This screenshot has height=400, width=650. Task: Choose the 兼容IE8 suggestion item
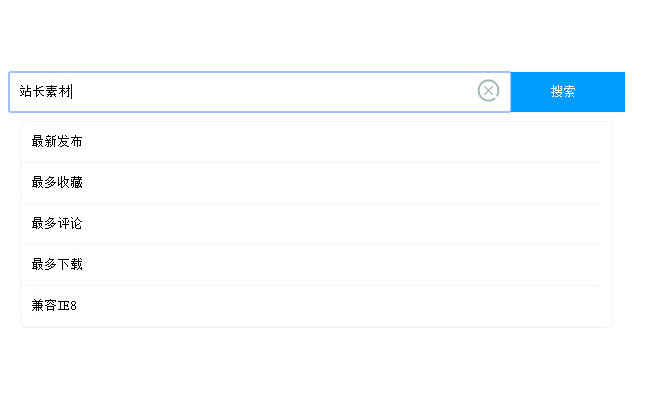tap(55, 306)
